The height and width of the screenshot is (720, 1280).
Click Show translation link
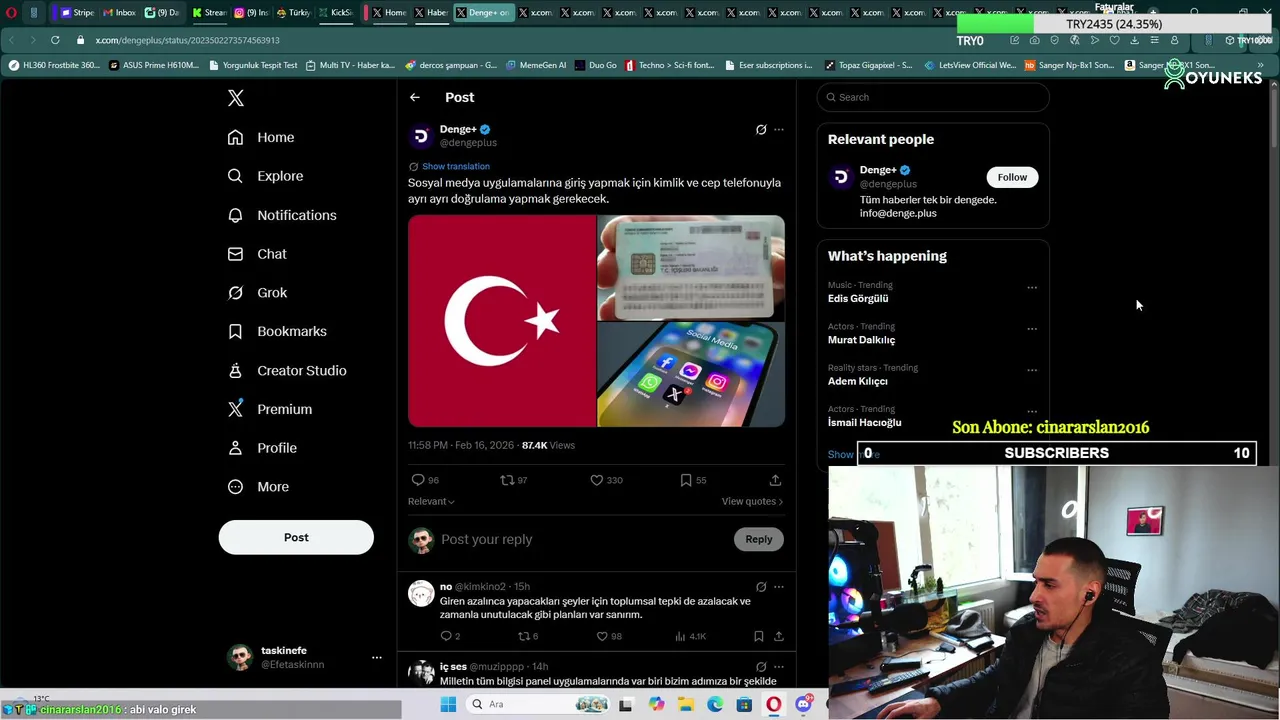point(456,166)
